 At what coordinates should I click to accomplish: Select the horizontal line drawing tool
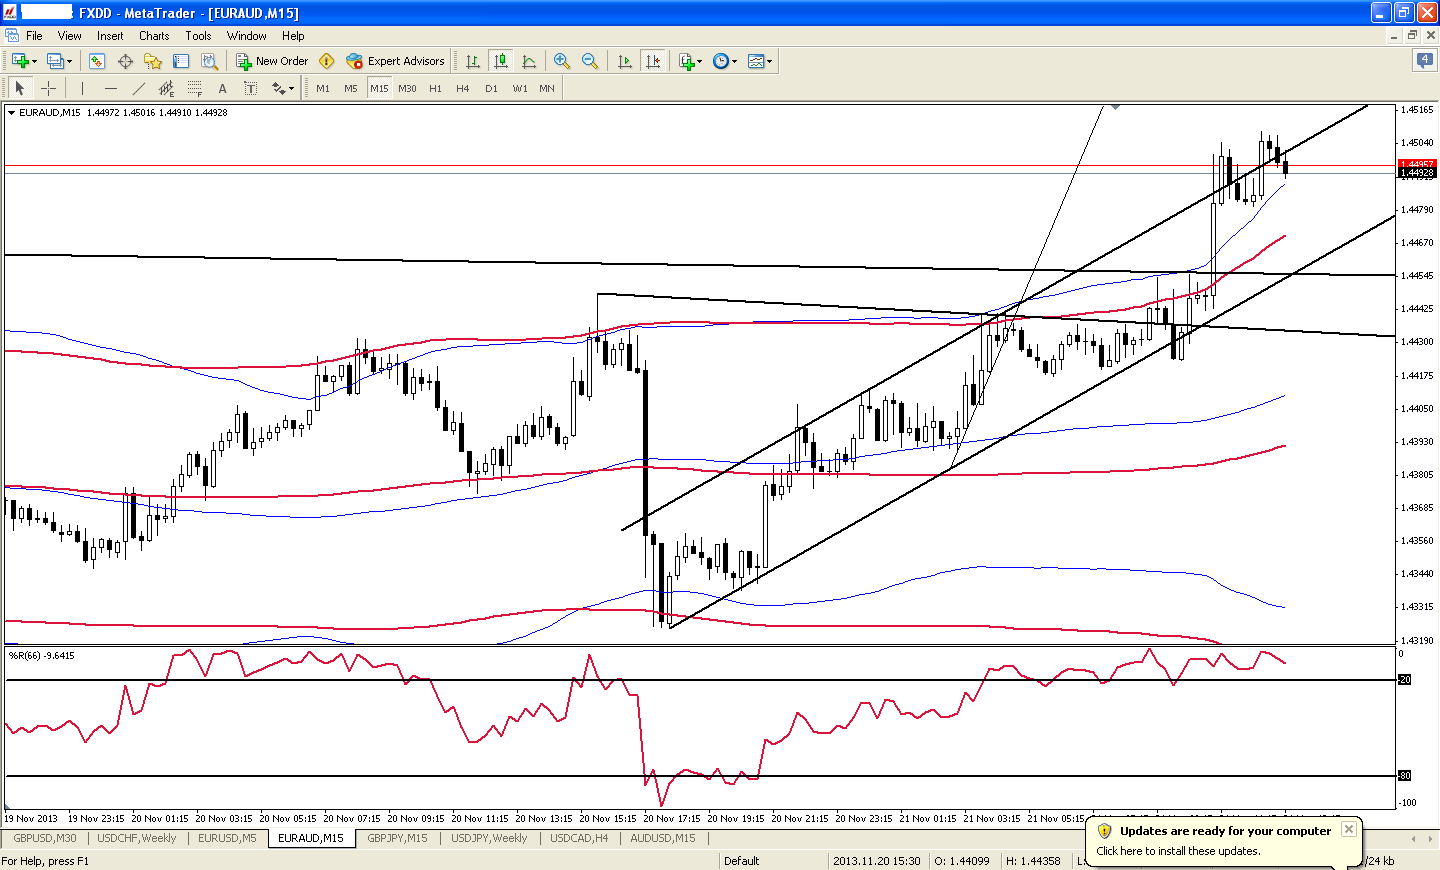(110, 88)
